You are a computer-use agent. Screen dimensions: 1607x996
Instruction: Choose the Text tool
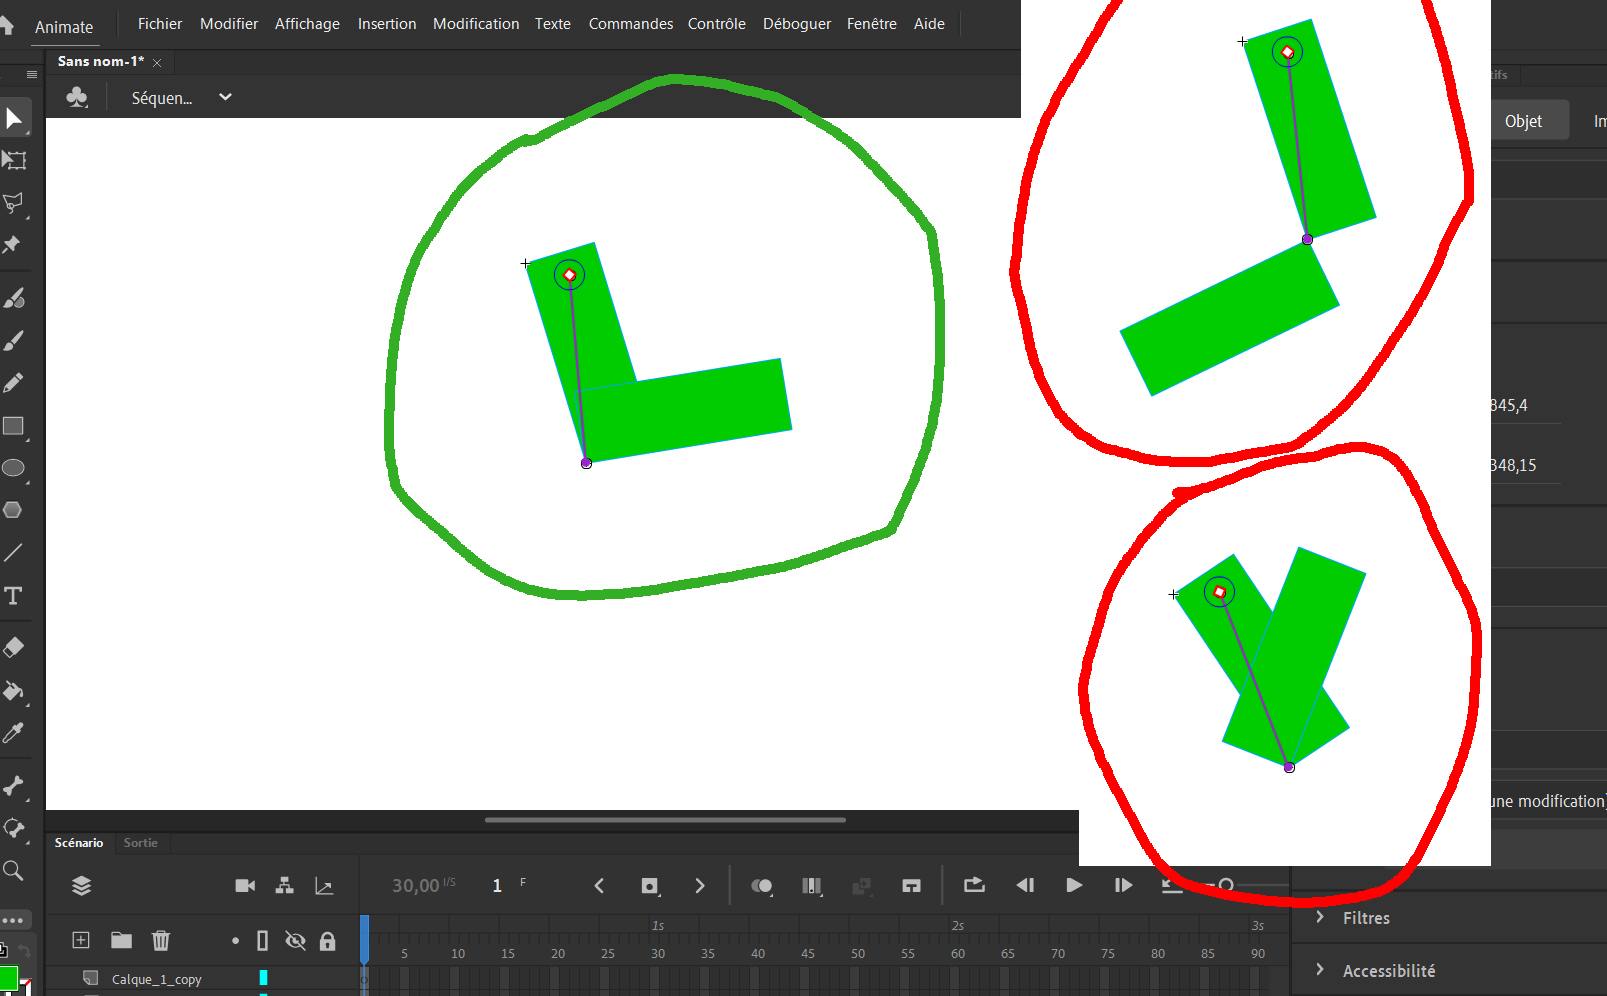[15, 595]
